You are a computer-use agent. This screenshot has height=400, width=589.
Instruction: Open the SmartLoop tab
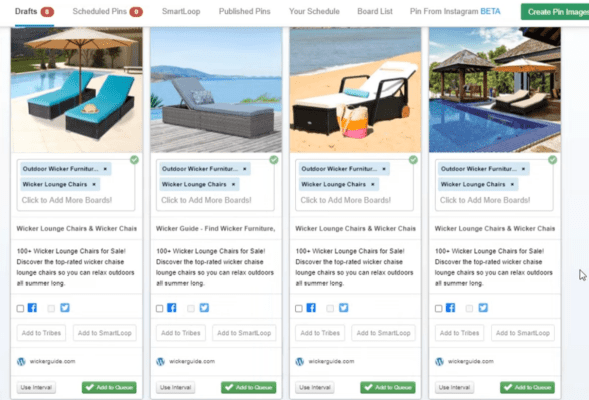click(181, 12)
